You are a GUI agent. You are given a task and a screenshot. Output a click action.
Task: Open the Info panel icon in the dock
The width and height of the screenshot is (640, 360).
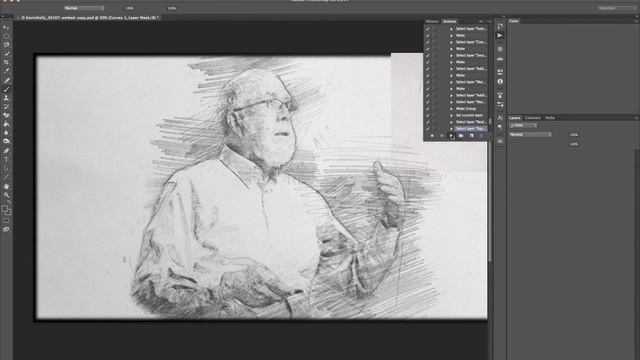pyautogui.click(x=500, y=82)
